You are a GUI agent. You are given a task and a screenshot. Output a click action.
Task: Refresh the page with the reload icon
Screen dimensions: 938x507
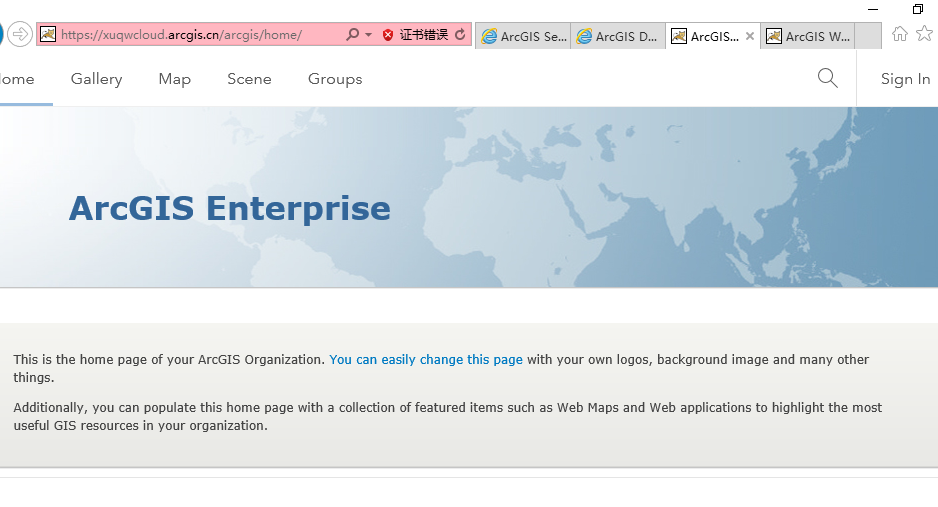coord(460,35)
